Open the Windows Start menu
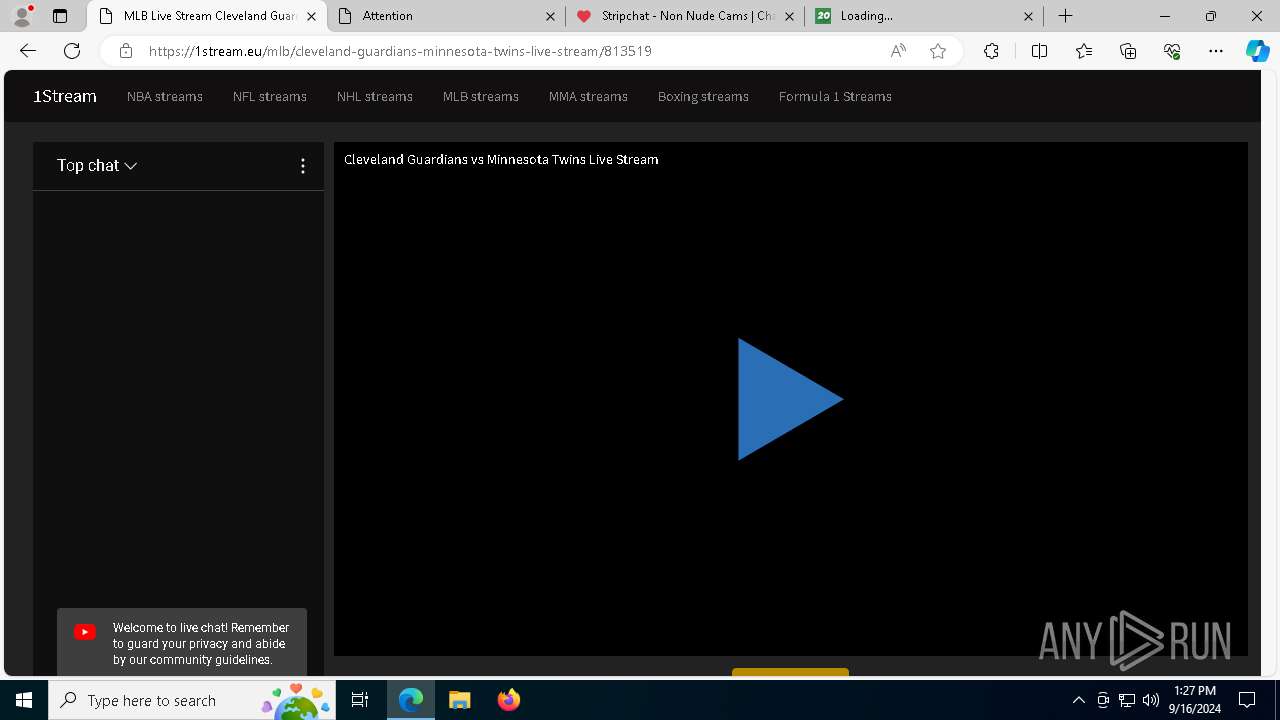1280x720 pixels. tap(24, 700)
